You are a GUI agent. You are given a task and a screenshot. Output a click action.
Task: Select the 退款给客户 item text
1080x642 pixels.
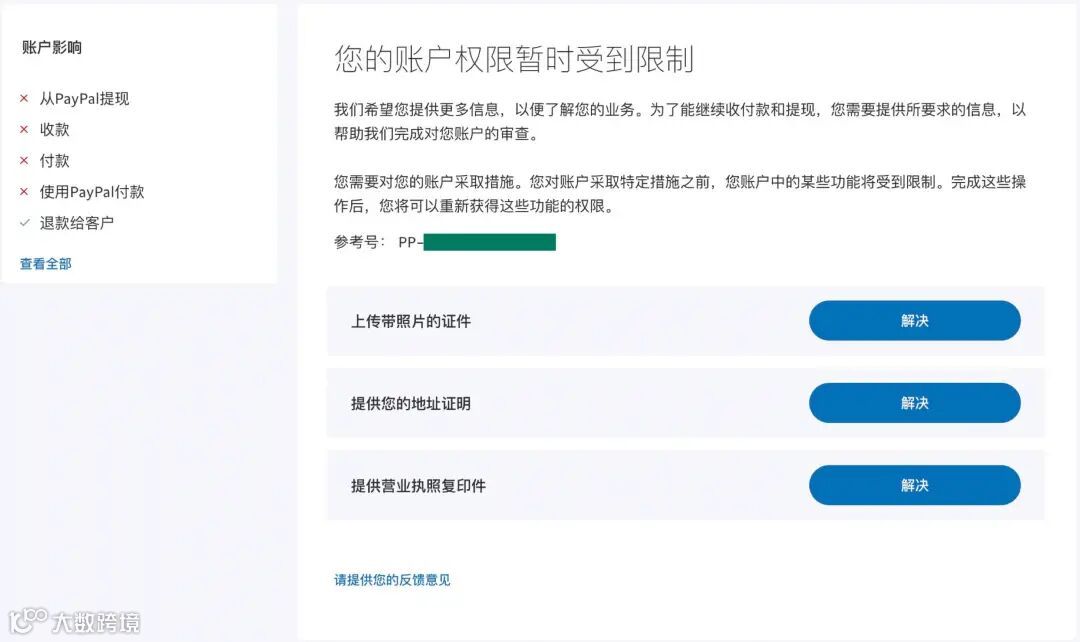pos(77,223)
